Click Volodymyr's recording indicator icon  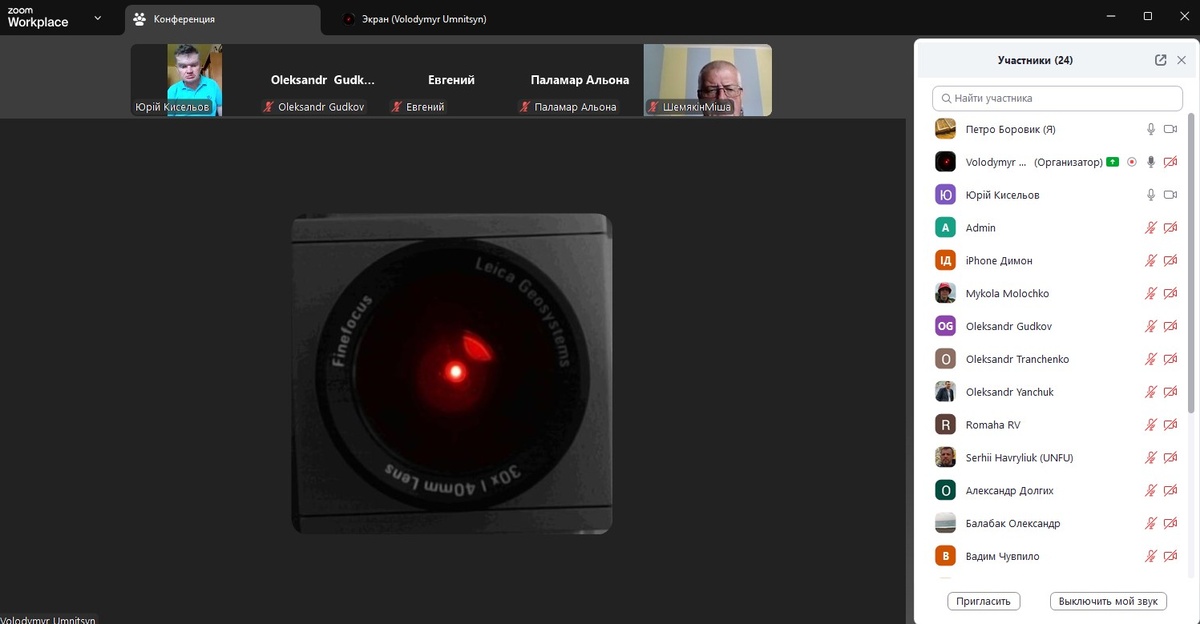(x=1131, y=162)
